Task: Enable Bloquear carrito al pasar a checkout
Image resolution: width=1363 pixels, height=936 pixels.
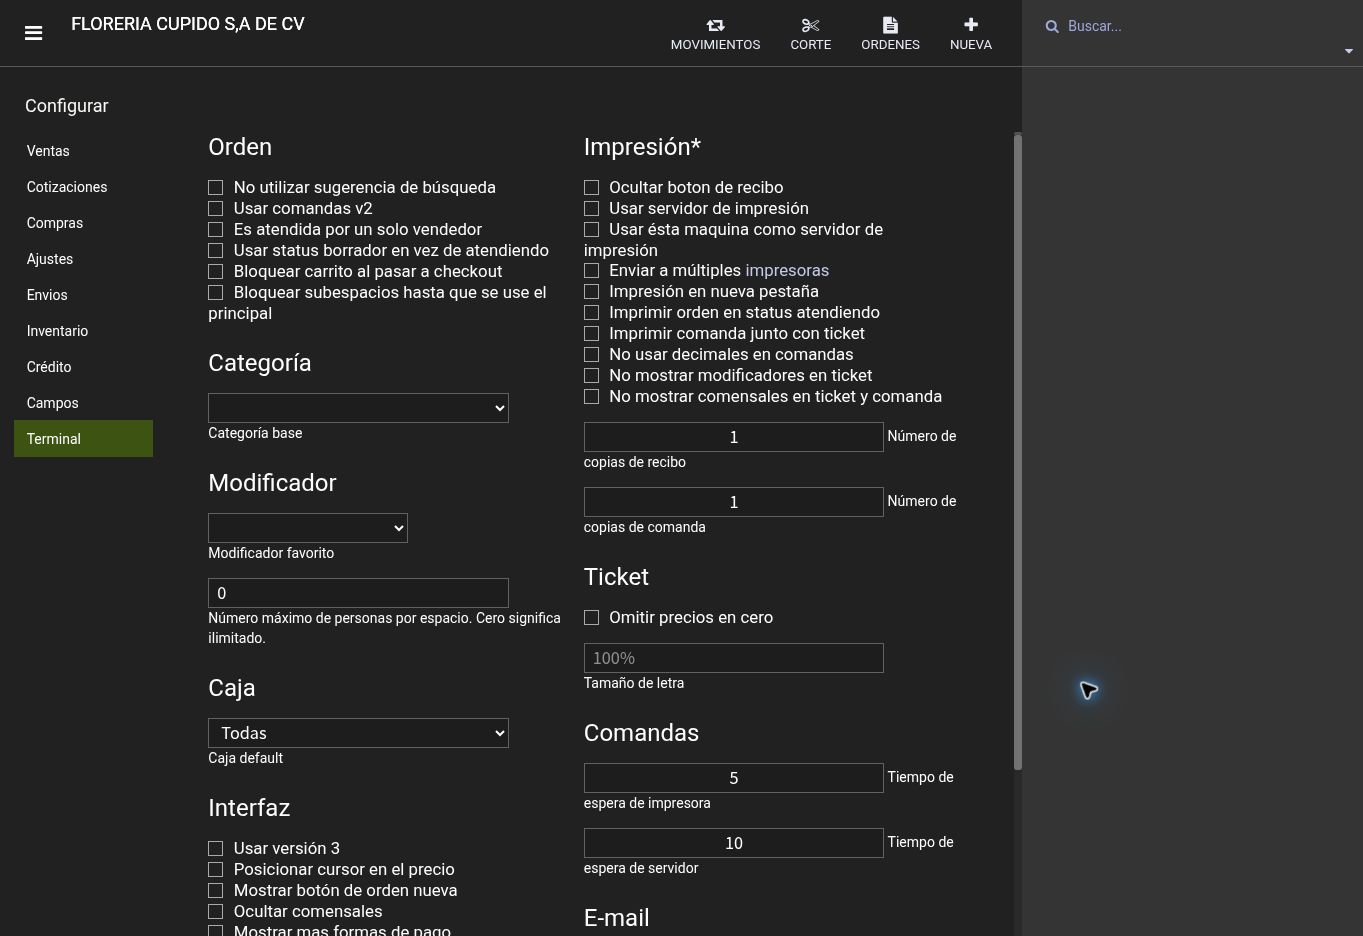Action: pyautogui.click(x=216, y=272)
